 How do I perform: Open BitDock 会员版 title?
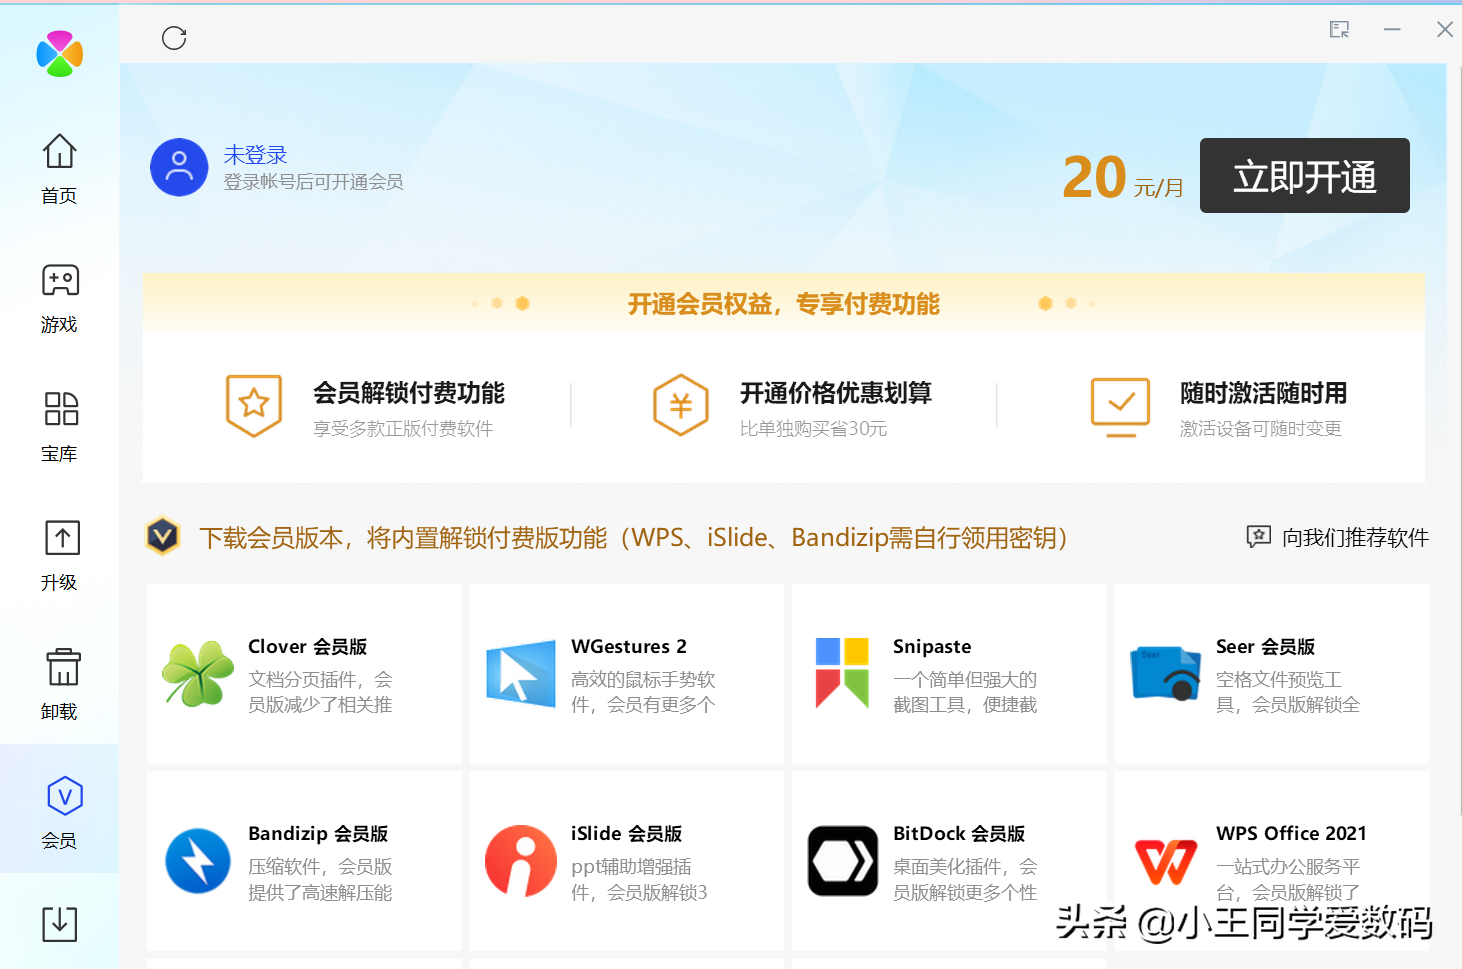[959, 834]
